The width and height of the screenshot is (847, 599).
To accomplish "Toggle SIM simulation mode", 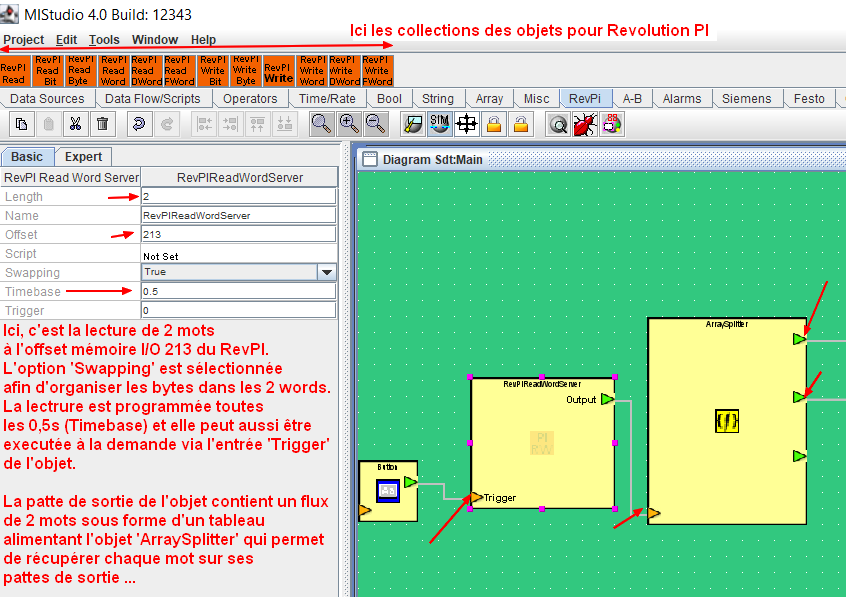I will (x=439, y=125).
